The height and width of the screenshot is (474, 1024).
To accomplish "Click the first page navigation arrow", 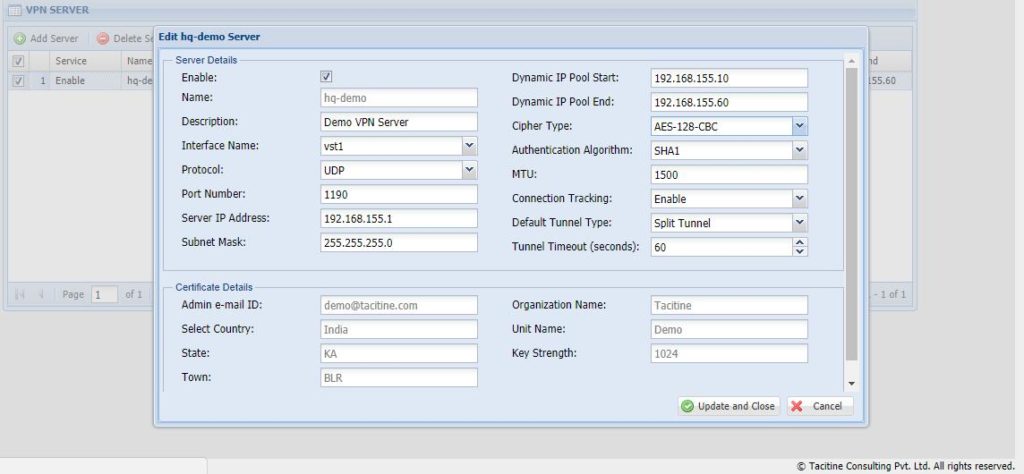I will coord(19,295).
